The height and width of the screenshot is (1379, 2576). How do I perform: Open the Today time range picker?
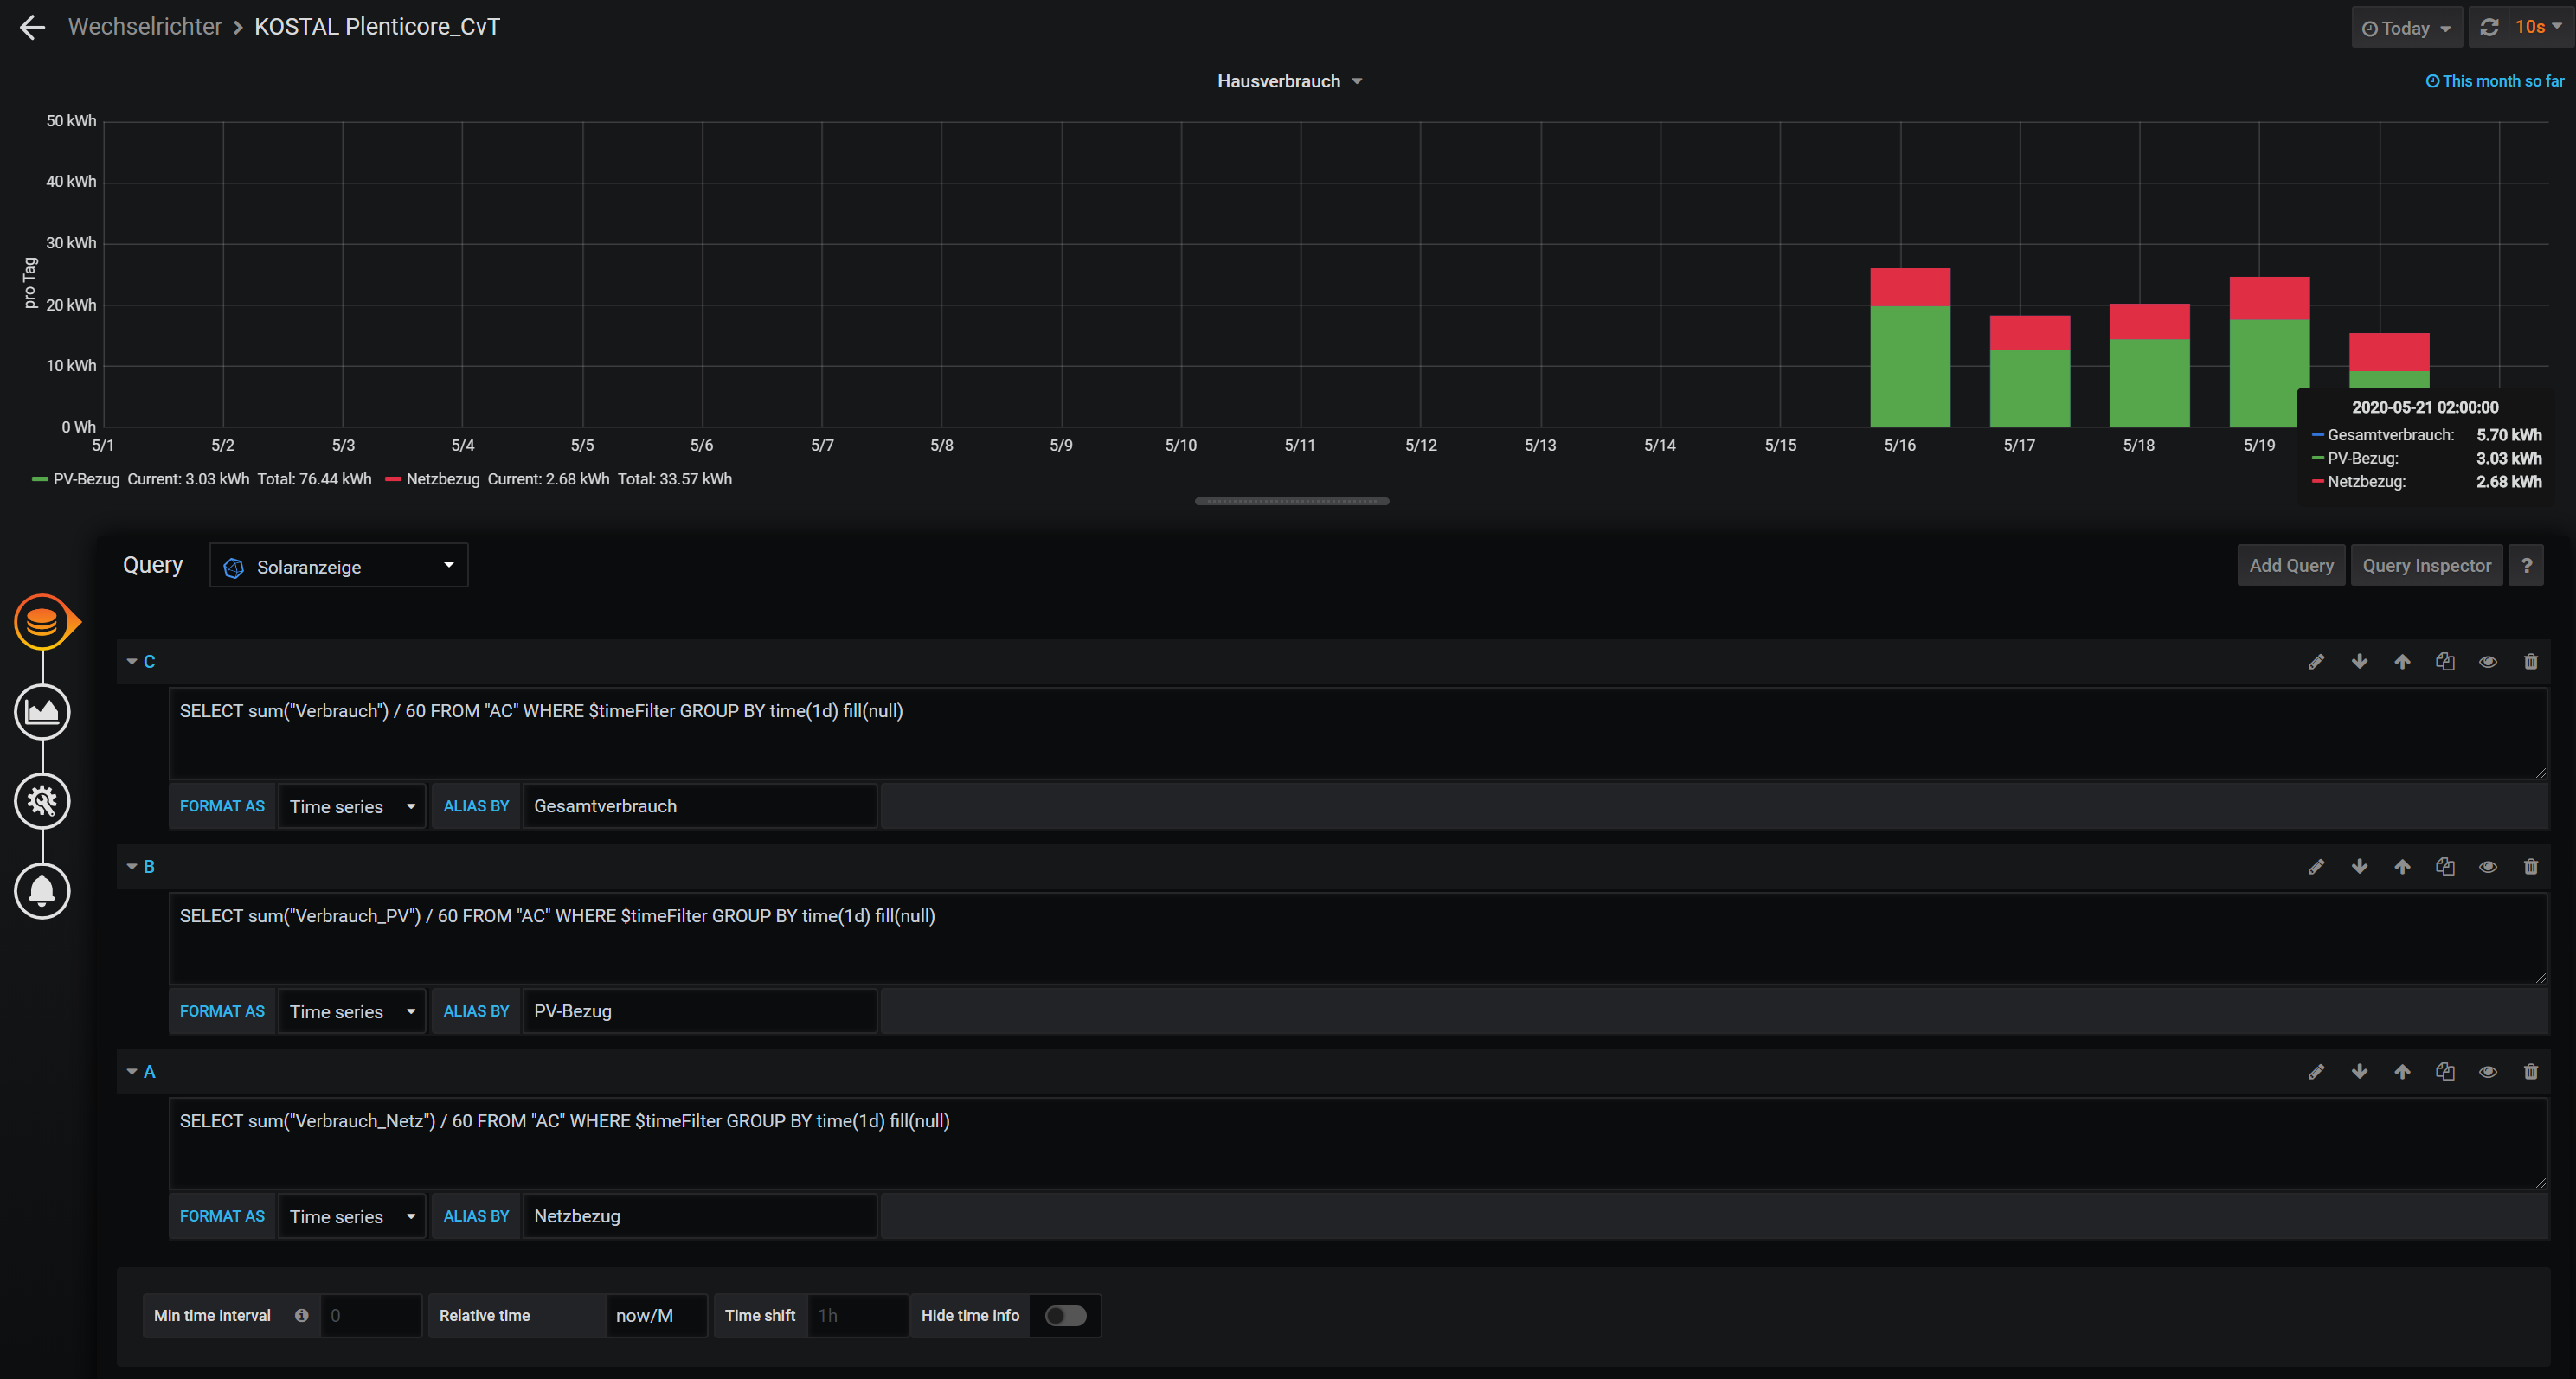tap(2406, 28)
